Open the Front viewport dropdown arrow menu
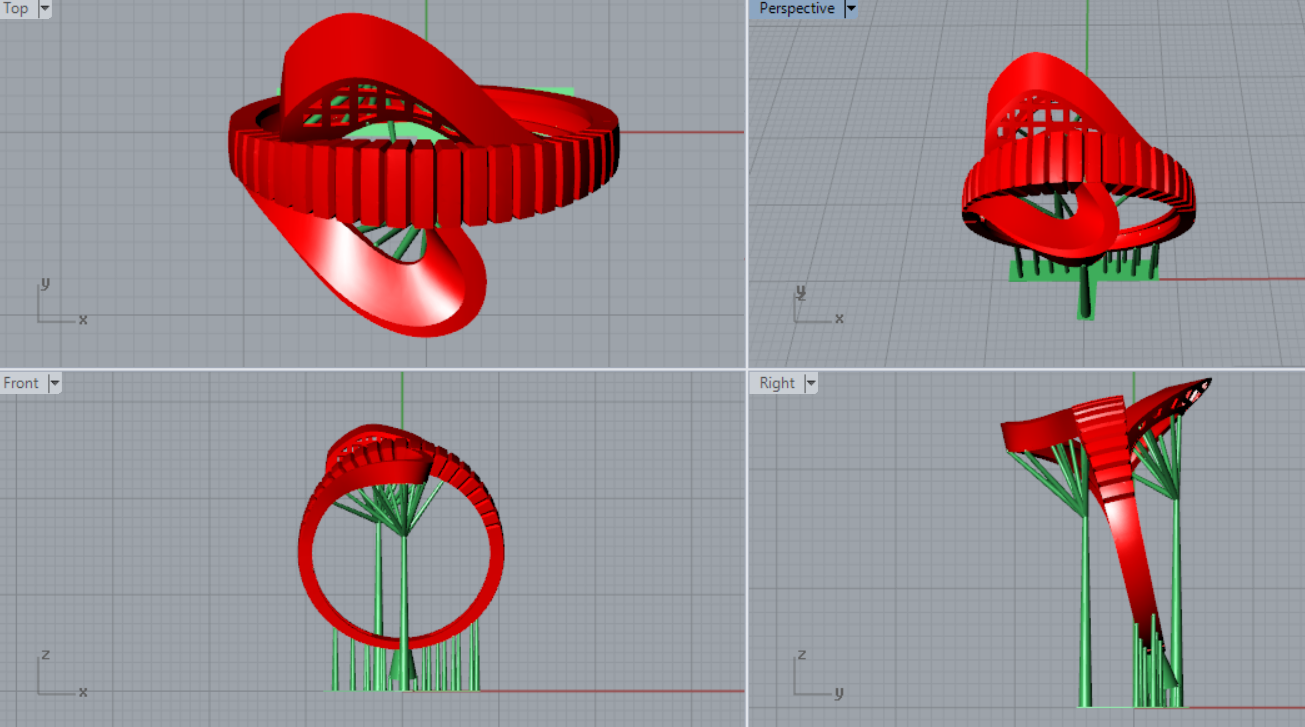 54,383
